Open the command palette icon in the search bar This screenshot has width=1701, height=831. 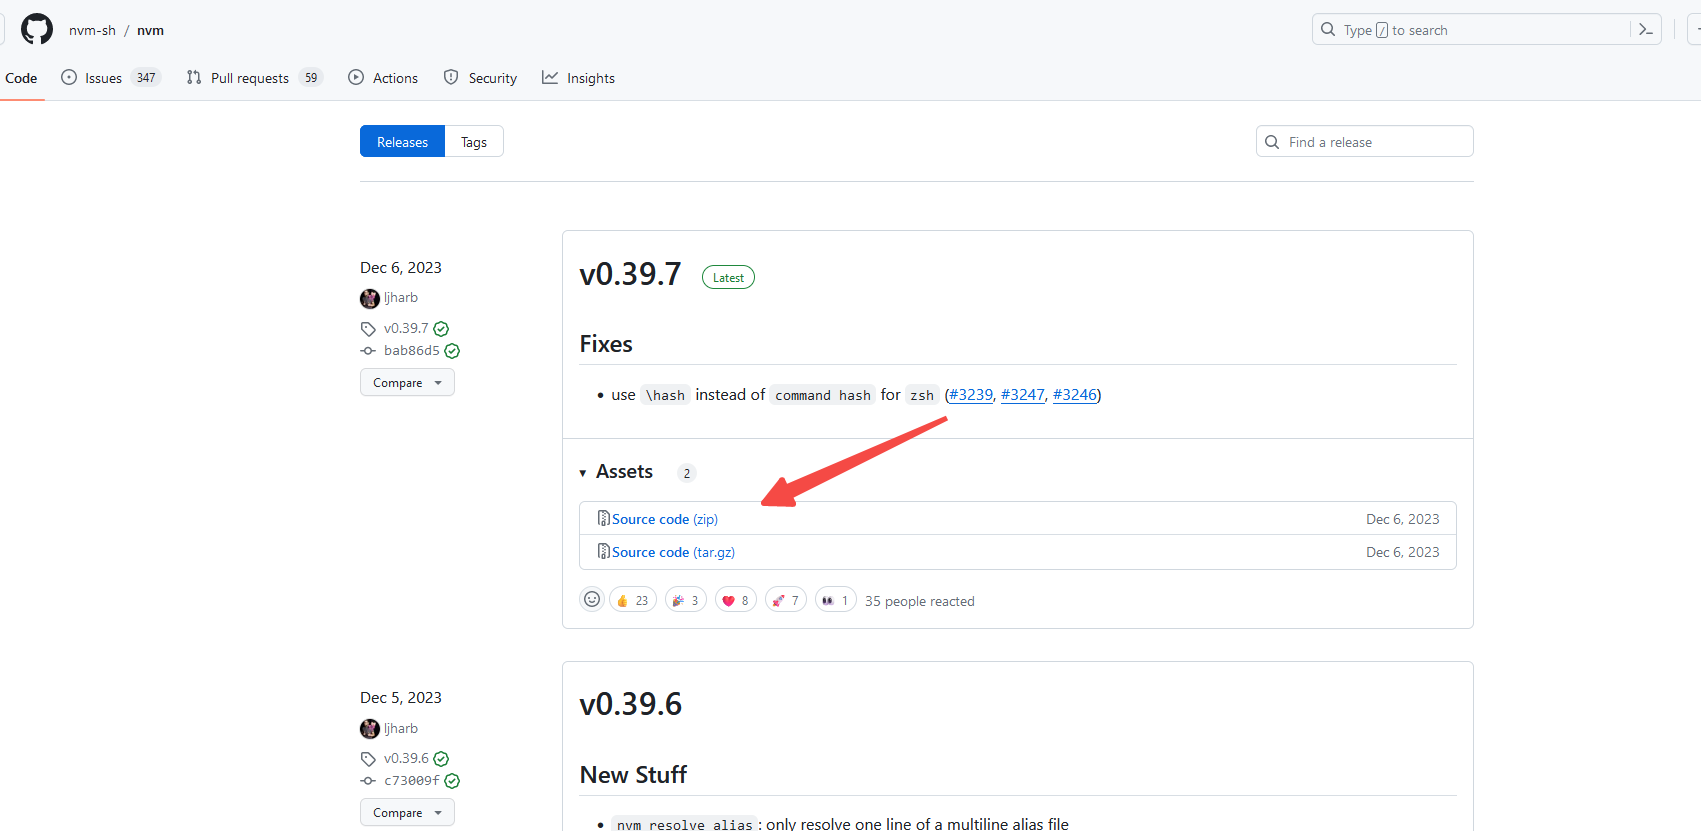(x=1645, y=30)
